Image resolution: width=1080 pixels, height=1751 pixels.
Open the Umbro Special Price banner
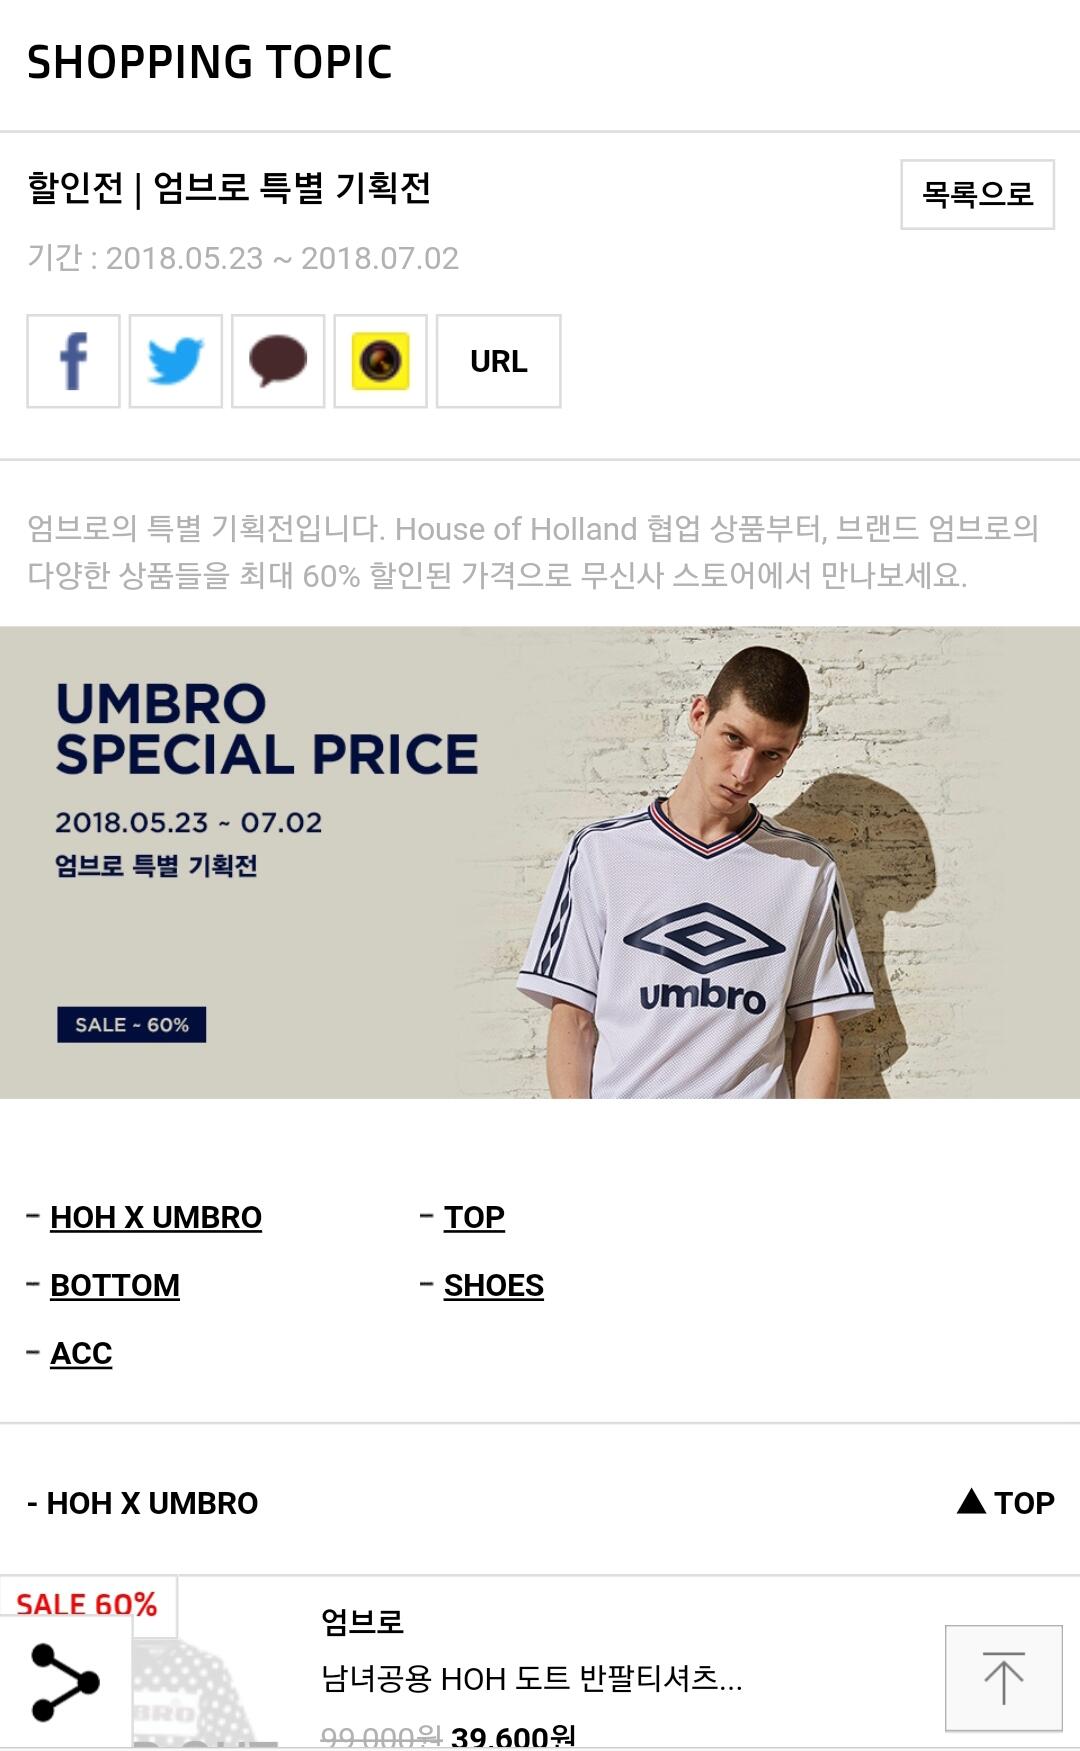[540, 862]
